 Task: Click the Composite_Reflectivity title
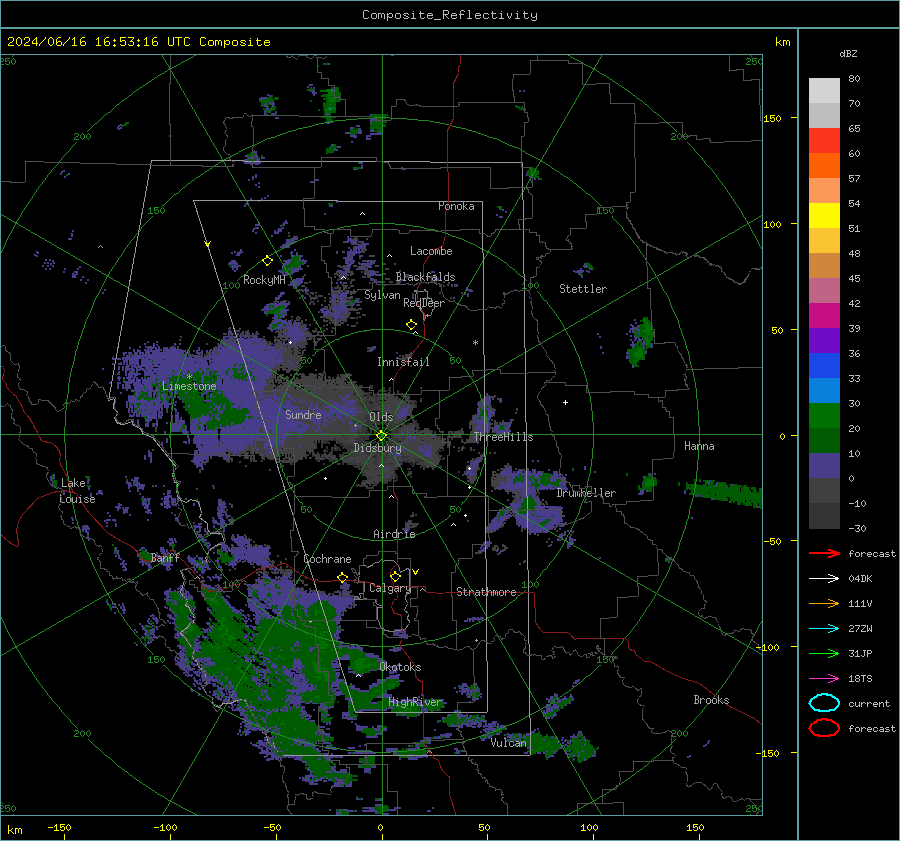coord(450,15)
